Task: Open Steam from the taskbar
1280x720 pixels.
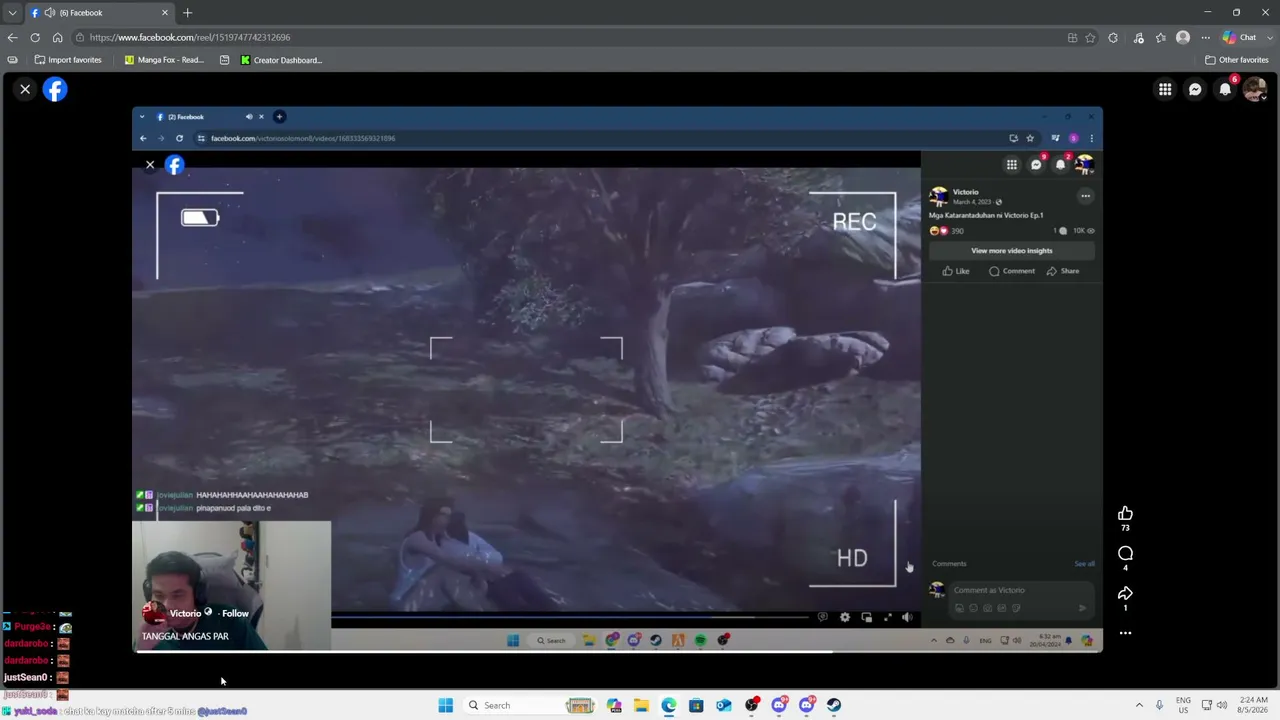Action: click(x=834, y=705)
